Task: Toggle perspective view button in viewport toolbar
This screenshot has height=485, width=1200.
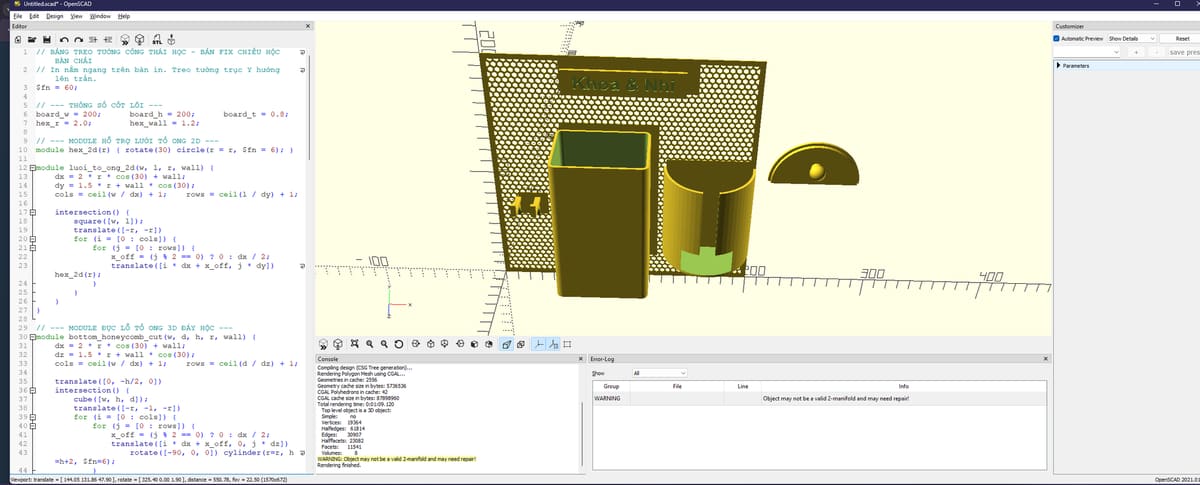Action: [507, 344]
